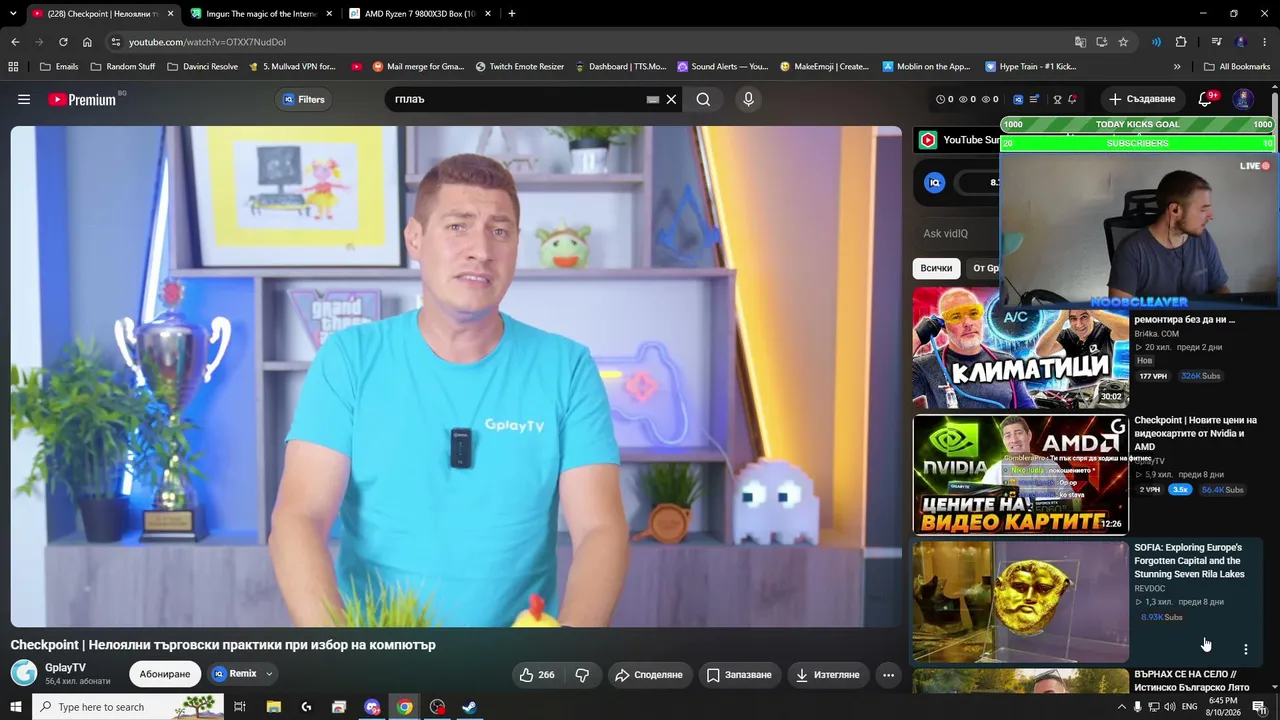Open the All Bookmarks folder
1280x720 pixels.
tap(1237, 67)
